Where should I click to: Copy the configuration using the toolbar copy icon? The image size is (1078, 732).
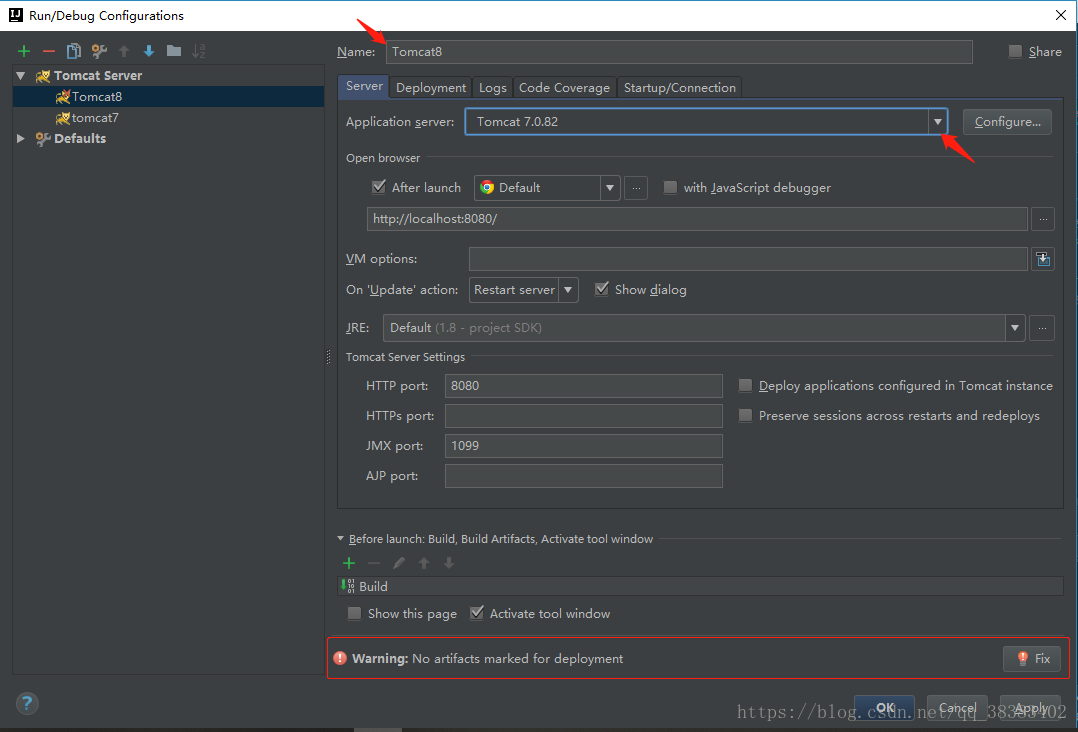tap(74, 51)
